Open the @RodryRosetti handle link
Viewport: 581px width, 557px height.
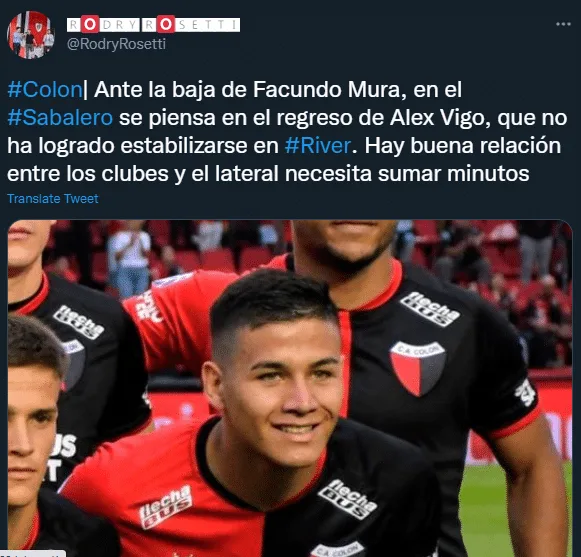pos(116,44)
